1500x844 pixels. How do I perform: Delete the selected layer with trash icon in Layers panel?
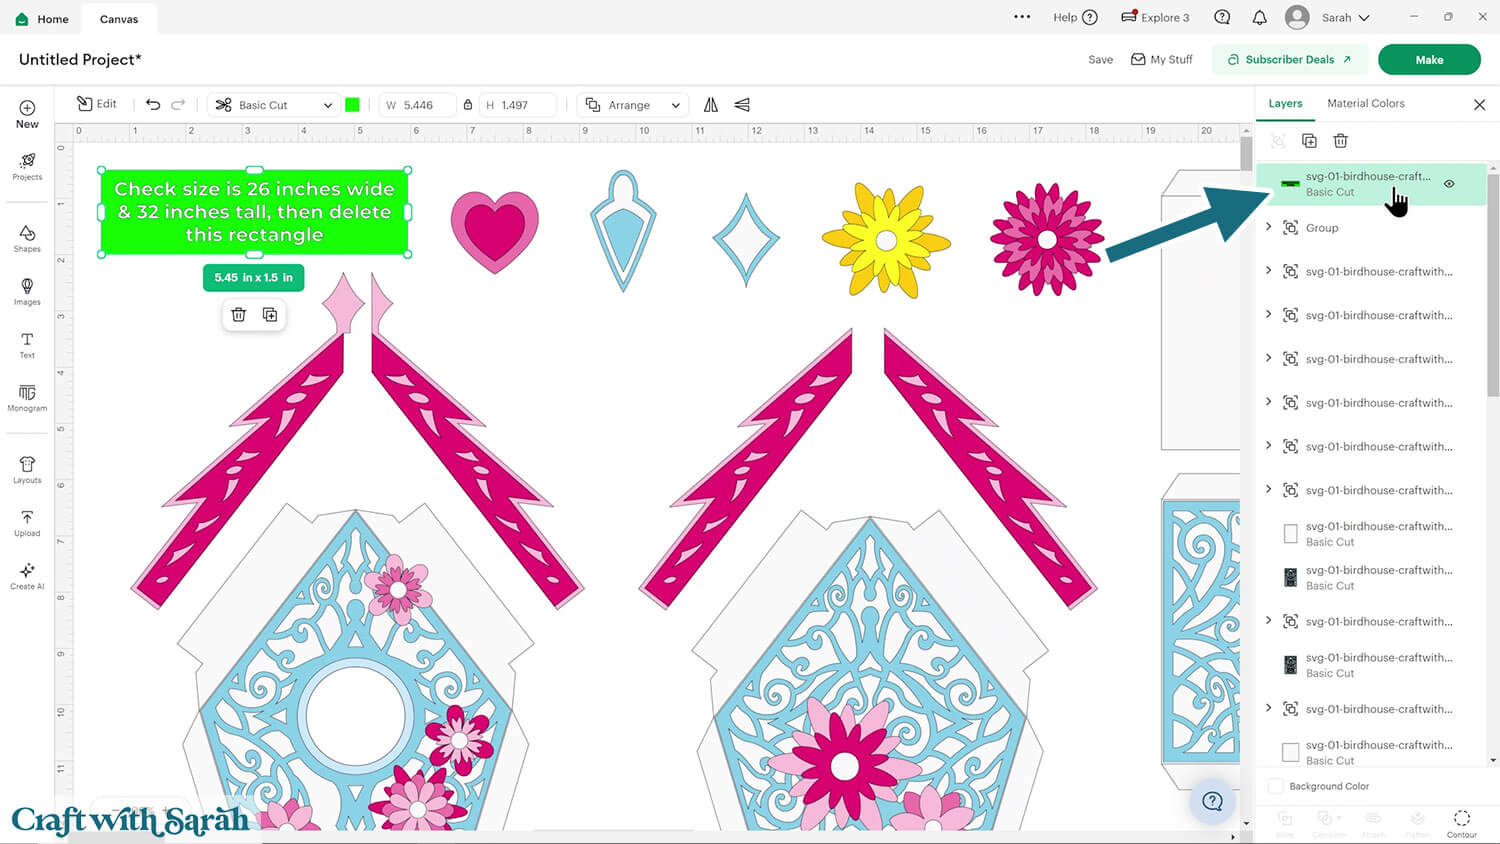[x=1341, y=141]
